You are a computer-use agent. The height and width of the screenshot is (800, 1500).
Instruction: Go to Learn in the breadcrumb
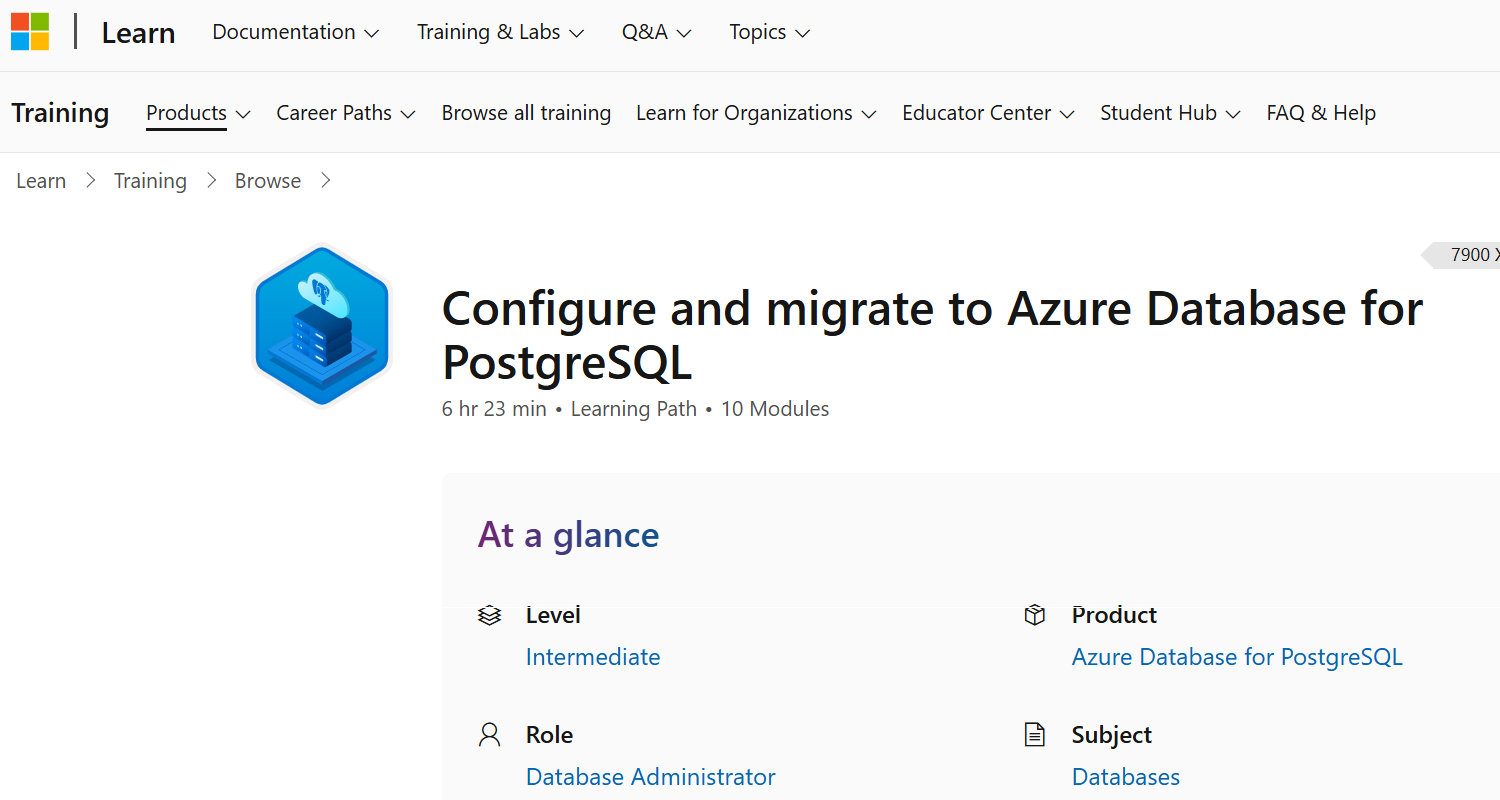click(x=41, y=181)
